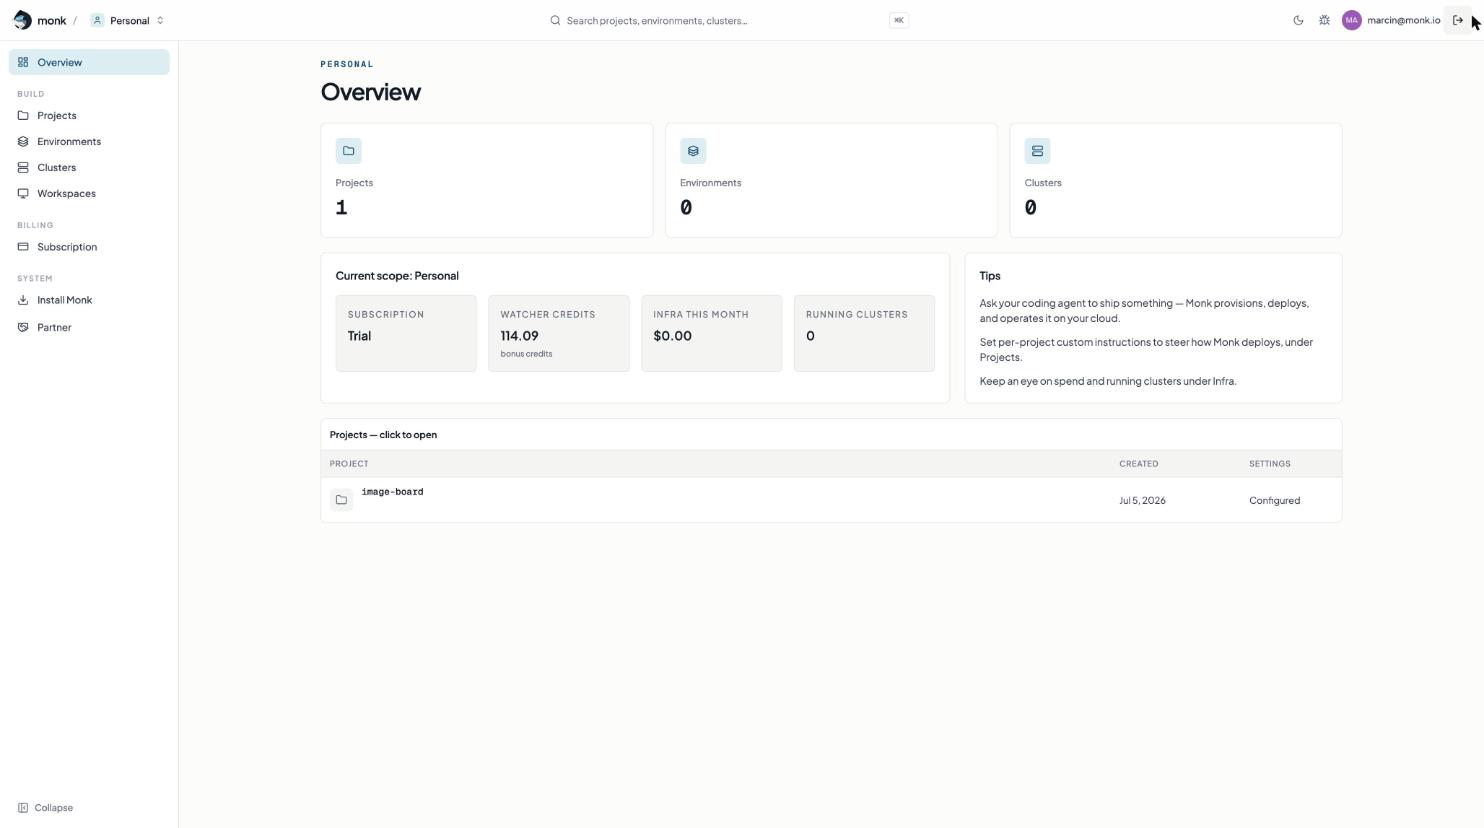Click the Current scope: Personal heading
The image size is (1484, 828).
[397, 276]
